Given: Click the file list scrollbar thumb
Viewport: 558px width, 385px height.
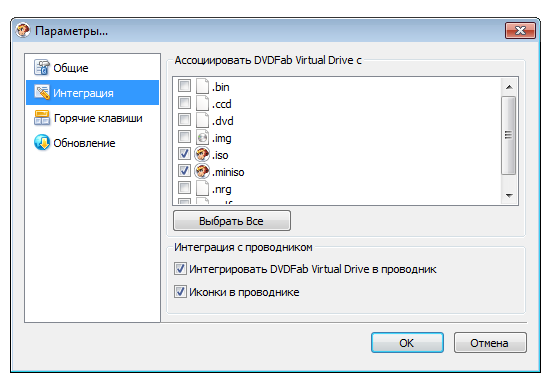Looking at the screenshot, I should click(x=509, y=135).
